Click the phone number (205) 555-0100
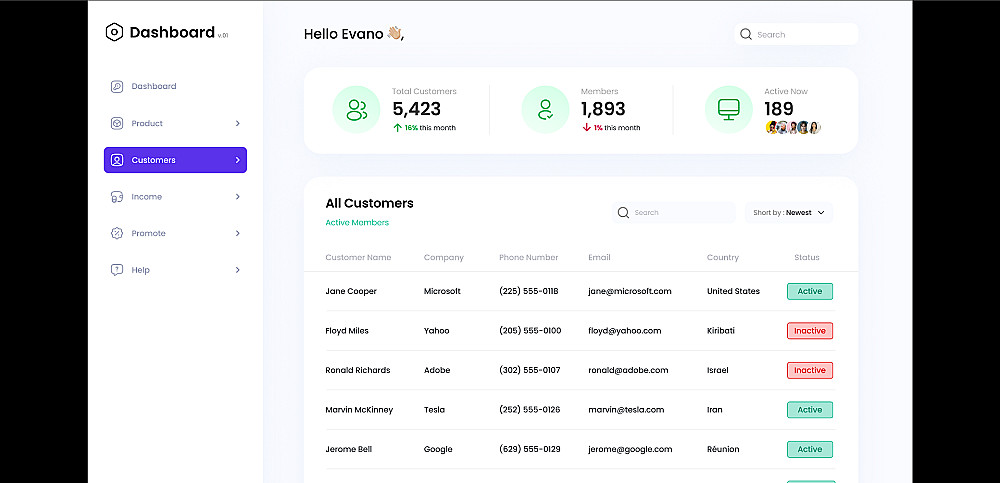Viewport: 1000px width, 483px height. tap(530, 331)
